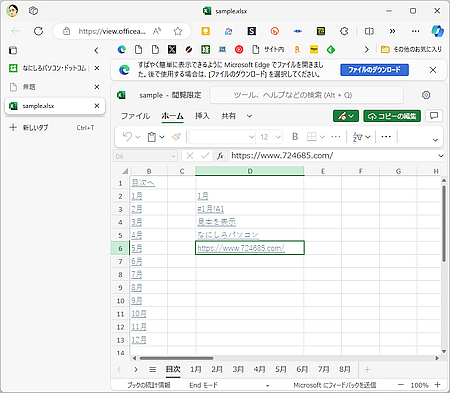Select the column D header
The width and height of the screenshot is (450, 393).
pyautogui.click(x=250, y=171)
